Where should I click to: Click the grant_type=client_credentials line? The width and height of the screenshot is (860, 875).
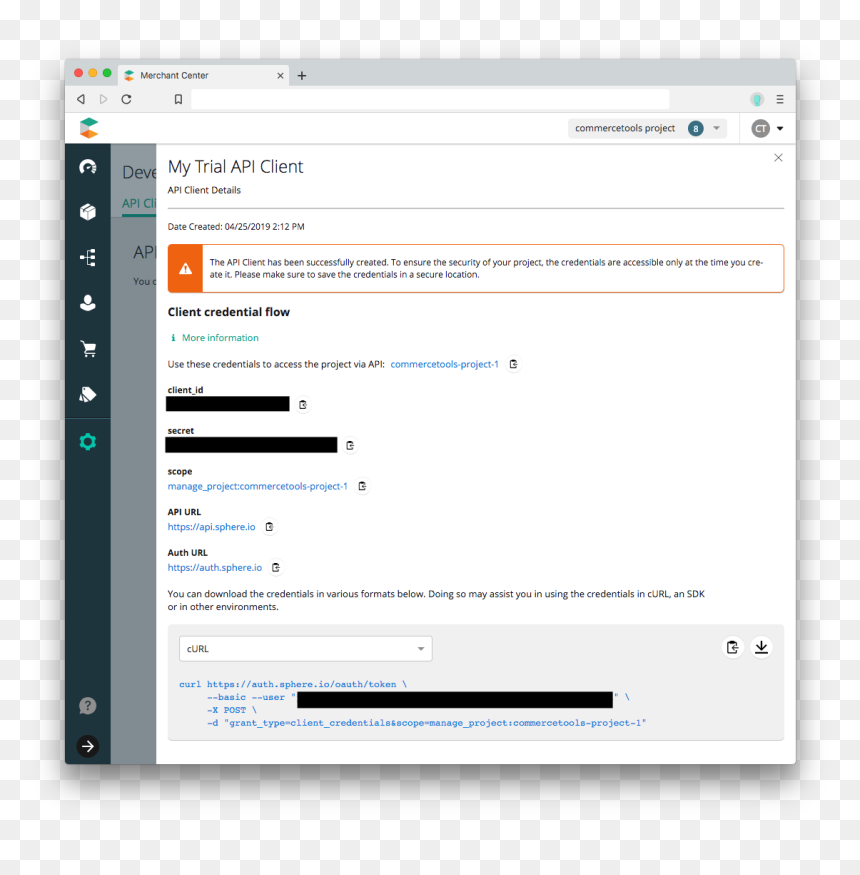point(426,723)
